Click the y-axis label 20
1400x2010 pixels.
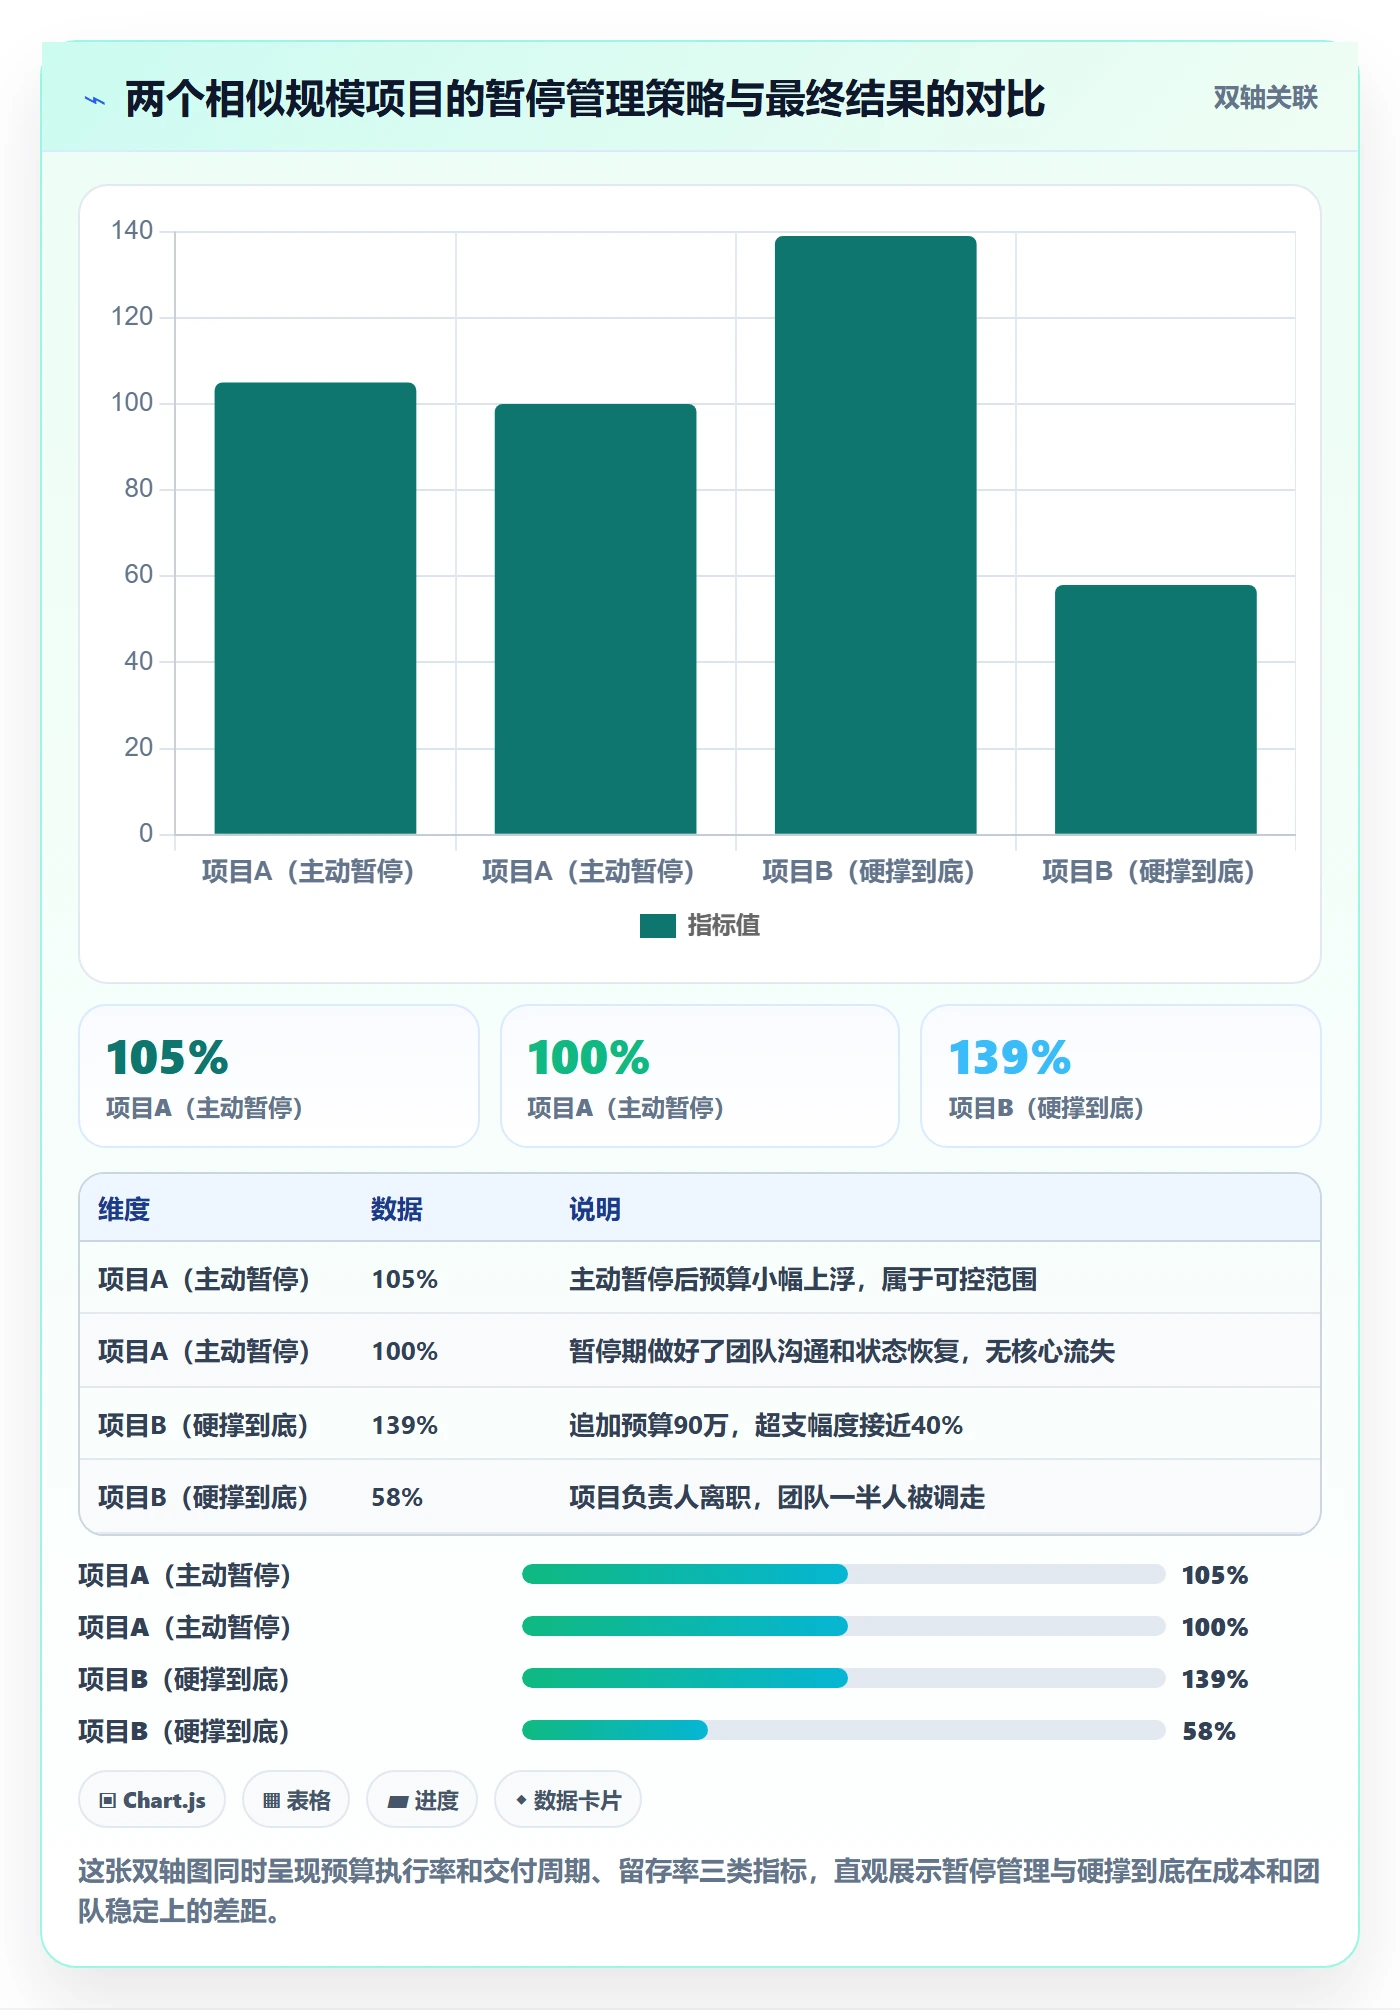(x=139, y=748)
